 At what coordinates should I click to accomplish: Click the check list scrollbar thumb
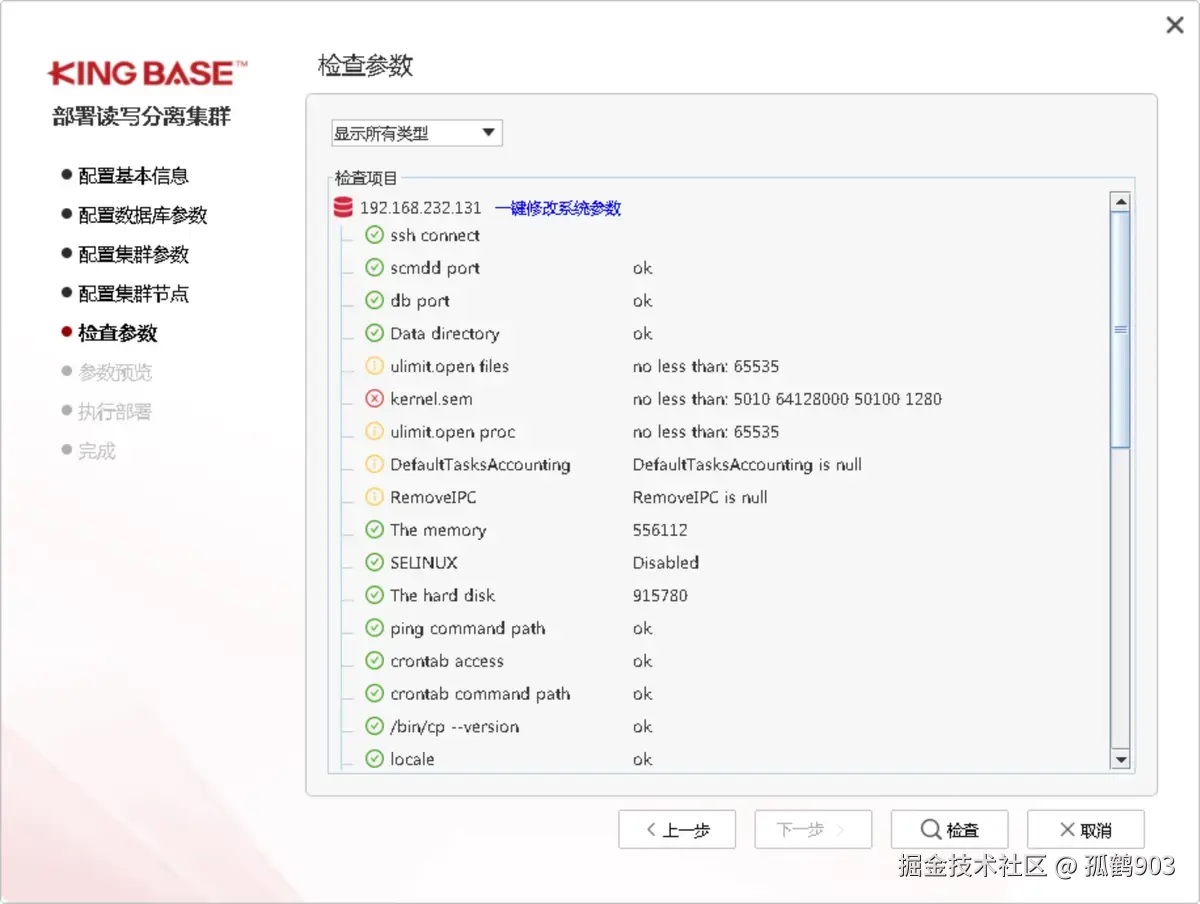click(x=1121, y=329)
